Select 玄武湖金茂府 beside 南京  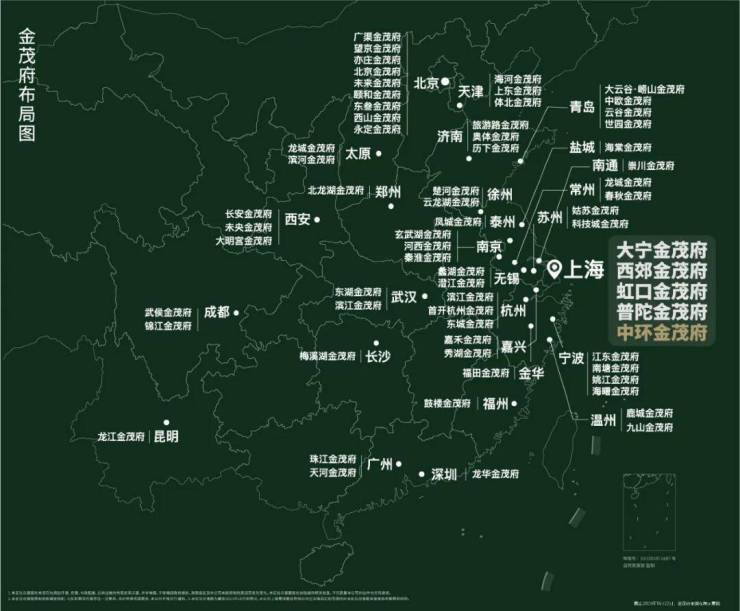tap(423, 234)
